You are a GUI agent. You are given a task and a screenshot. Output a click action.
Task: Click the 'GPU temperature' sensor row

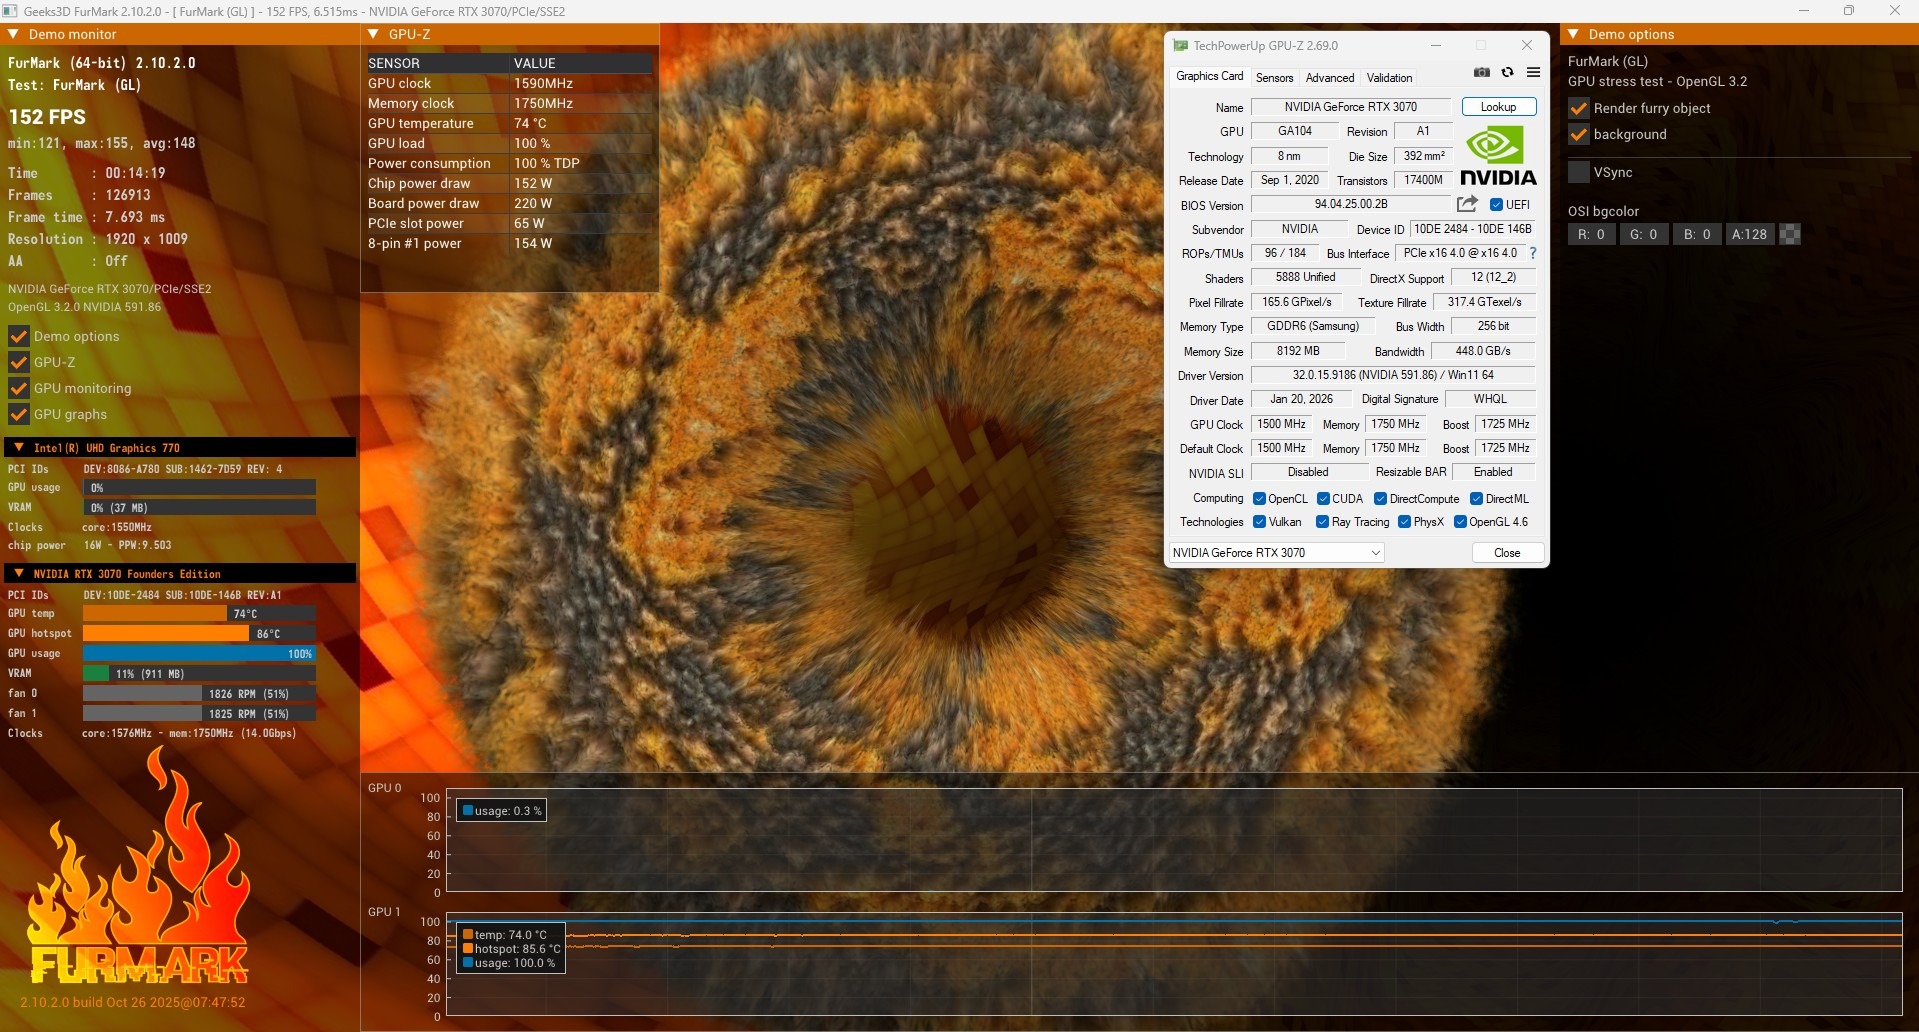point(509,123)
